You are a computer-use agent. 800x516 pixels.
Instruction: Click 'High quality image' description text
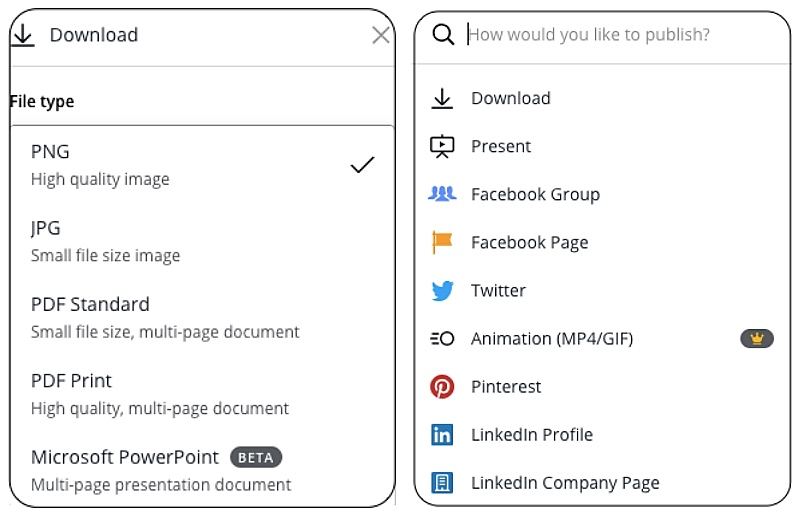100,180
